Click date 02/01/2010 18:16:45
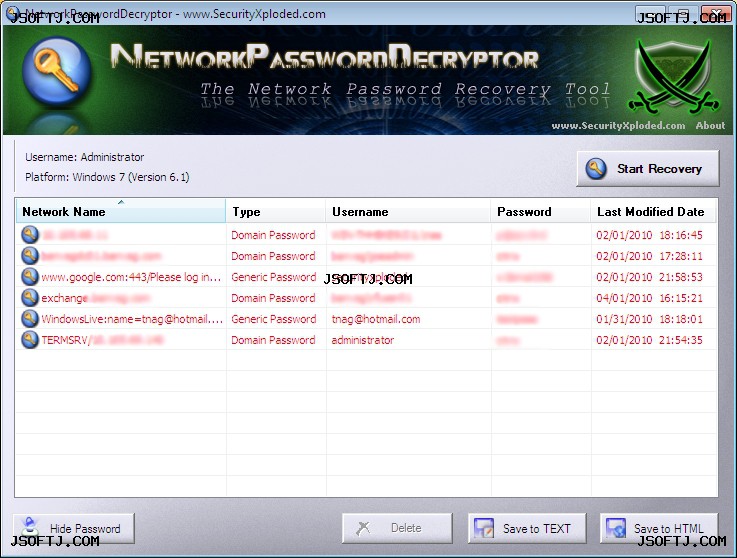This screenshot has height=558, width=737. pos(650,235)
